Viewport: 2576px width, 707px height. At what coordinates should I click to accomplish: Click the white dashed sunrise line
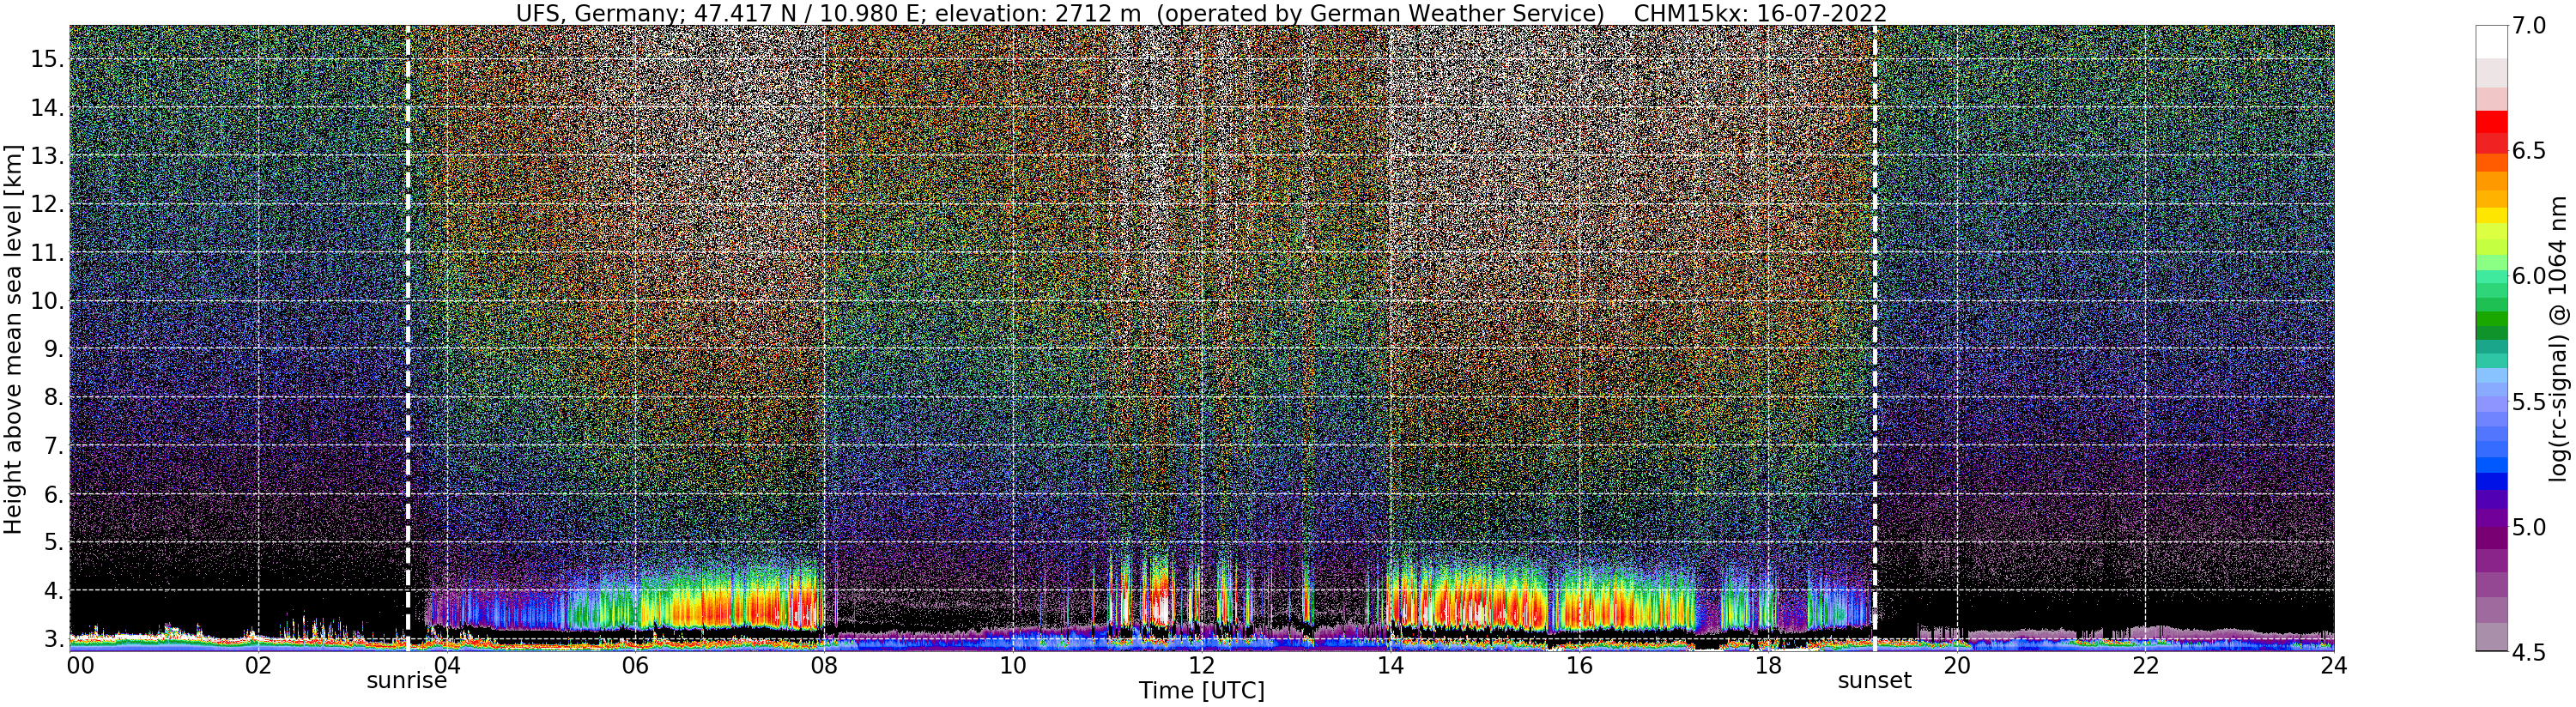pyautogui.click(x=408, y=338)
